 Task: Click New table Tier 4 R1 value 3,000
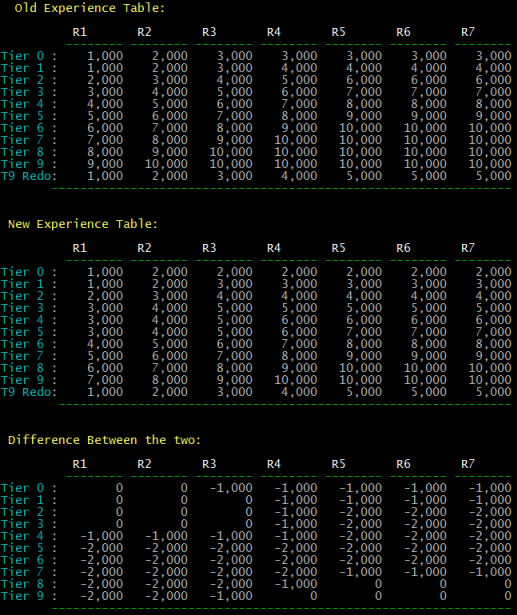click(105, 320)
